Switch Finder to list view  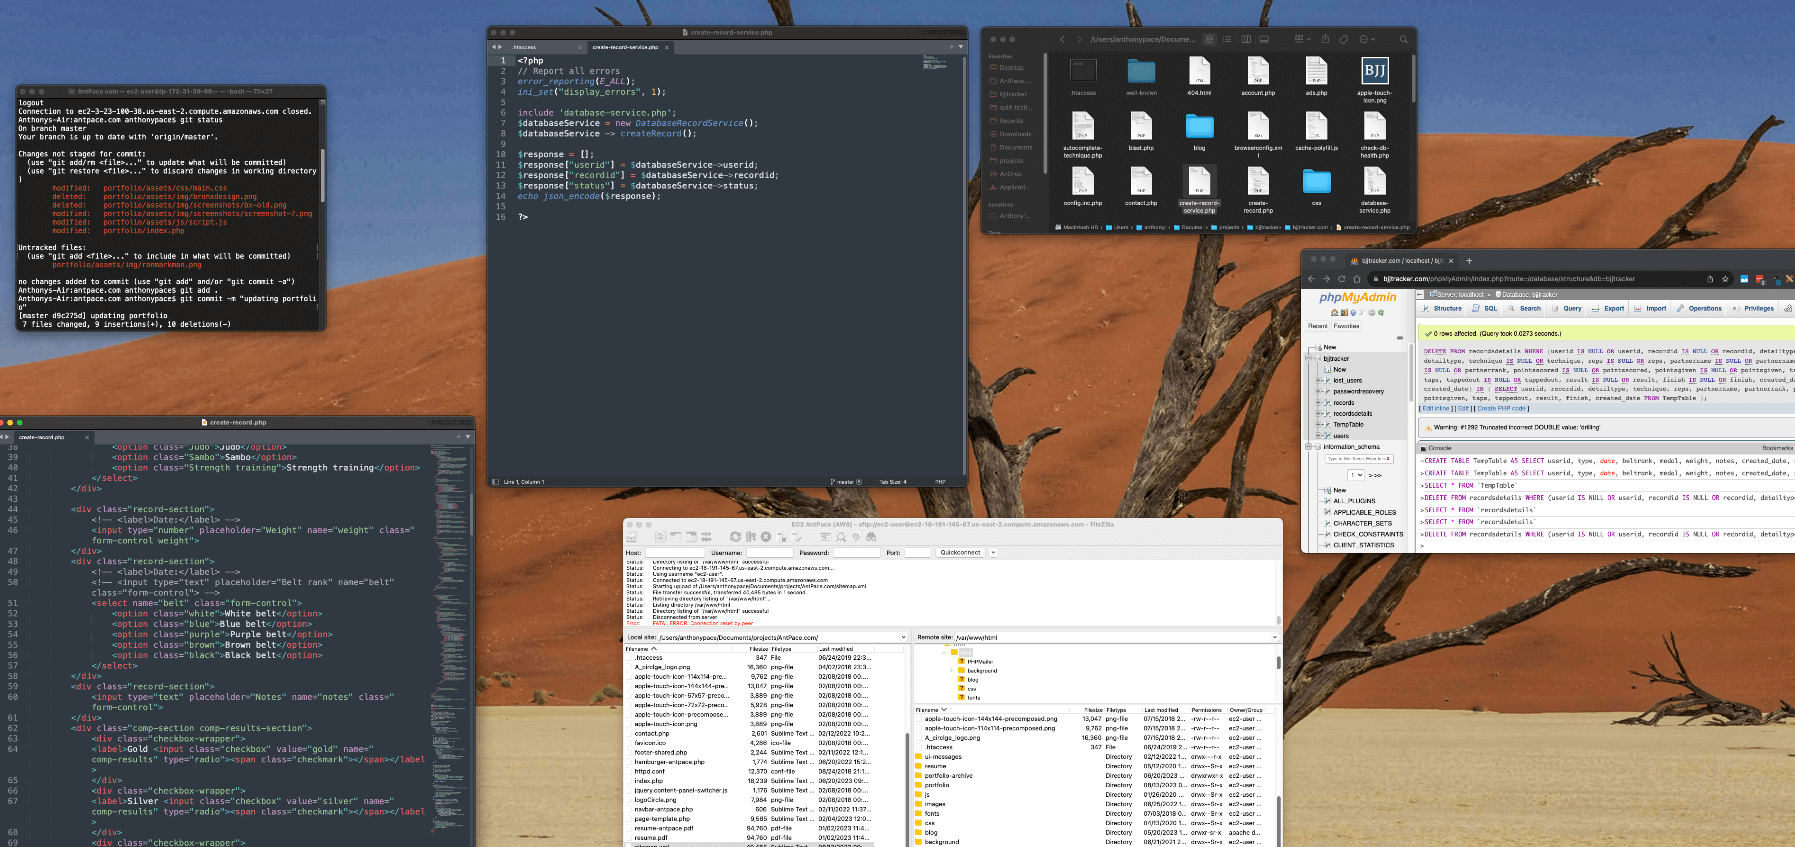1228,40
